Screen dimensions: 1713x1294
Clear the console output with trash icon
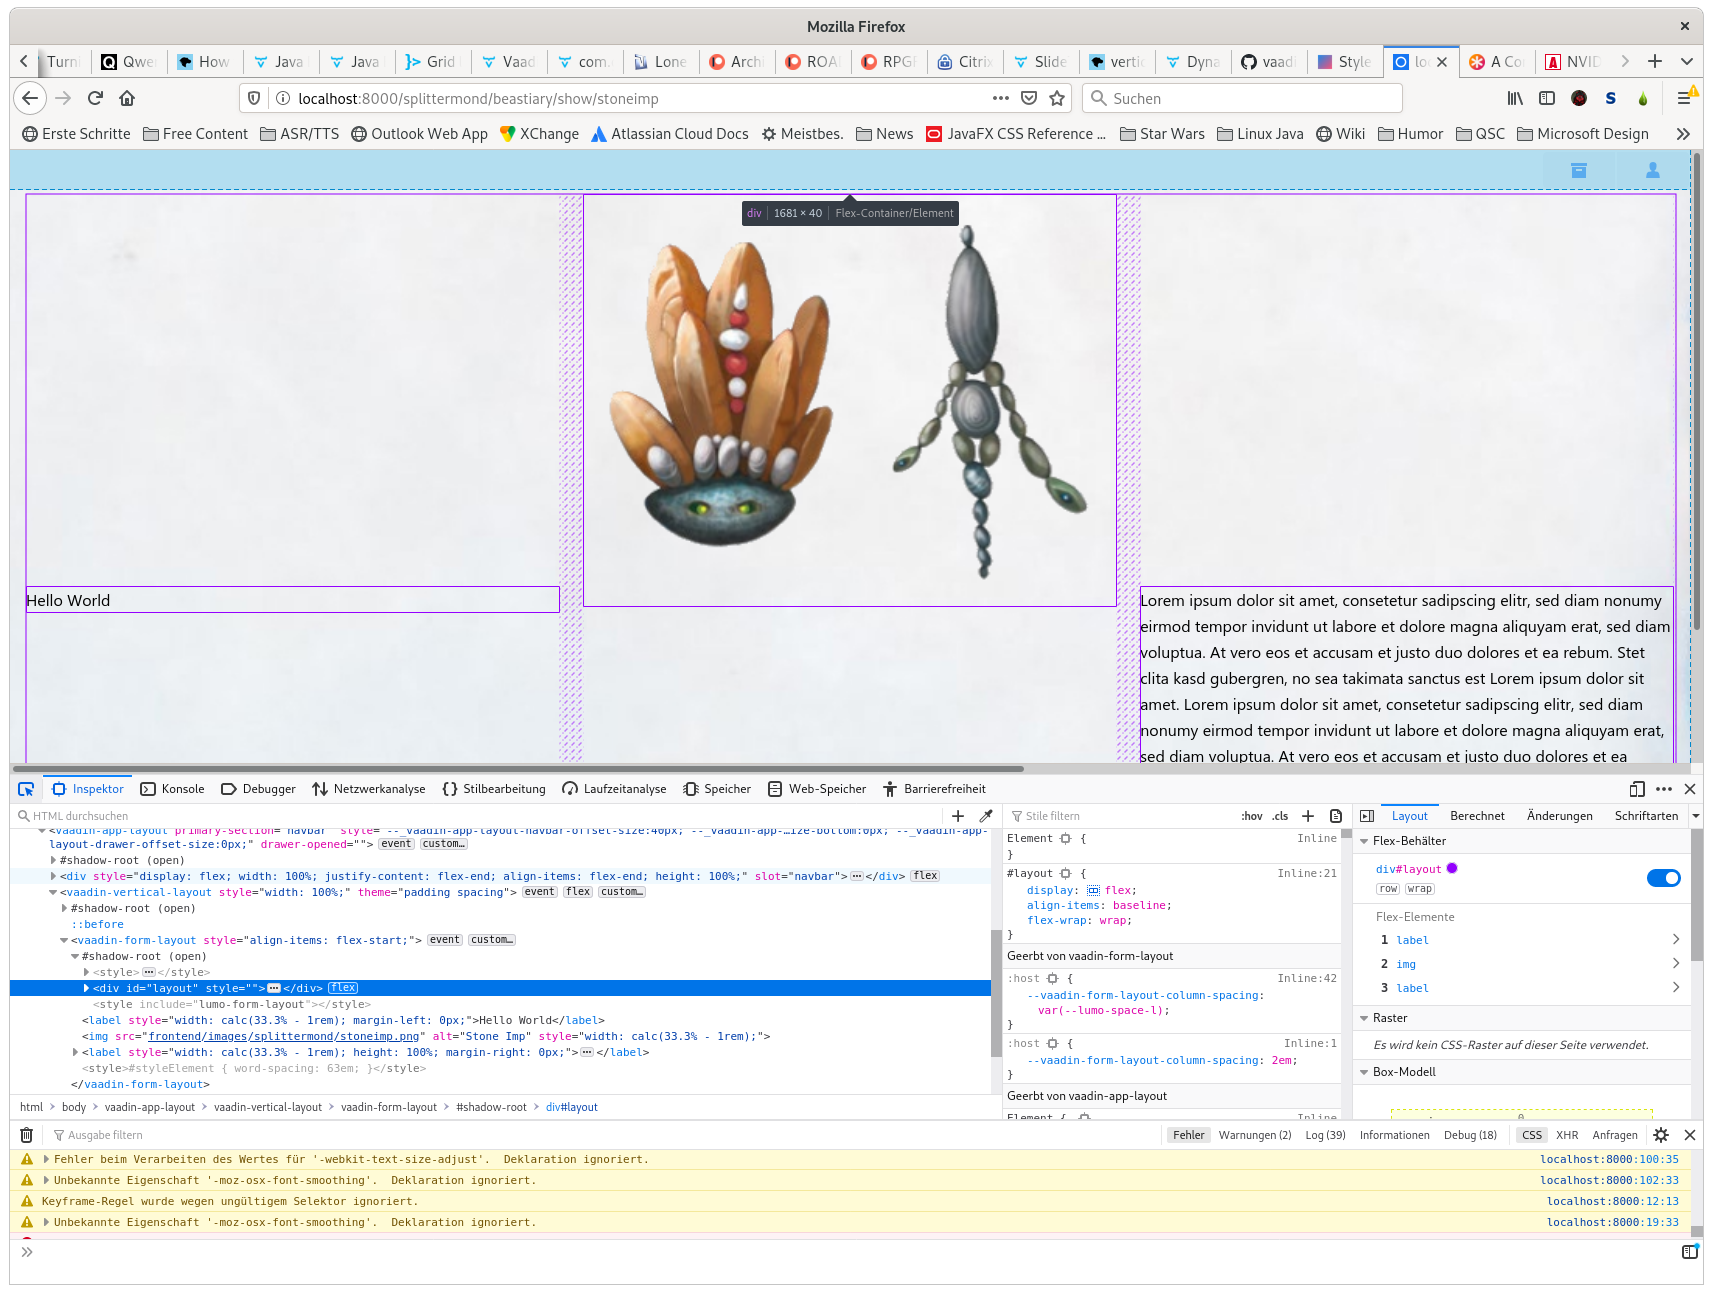(27, 1135)
